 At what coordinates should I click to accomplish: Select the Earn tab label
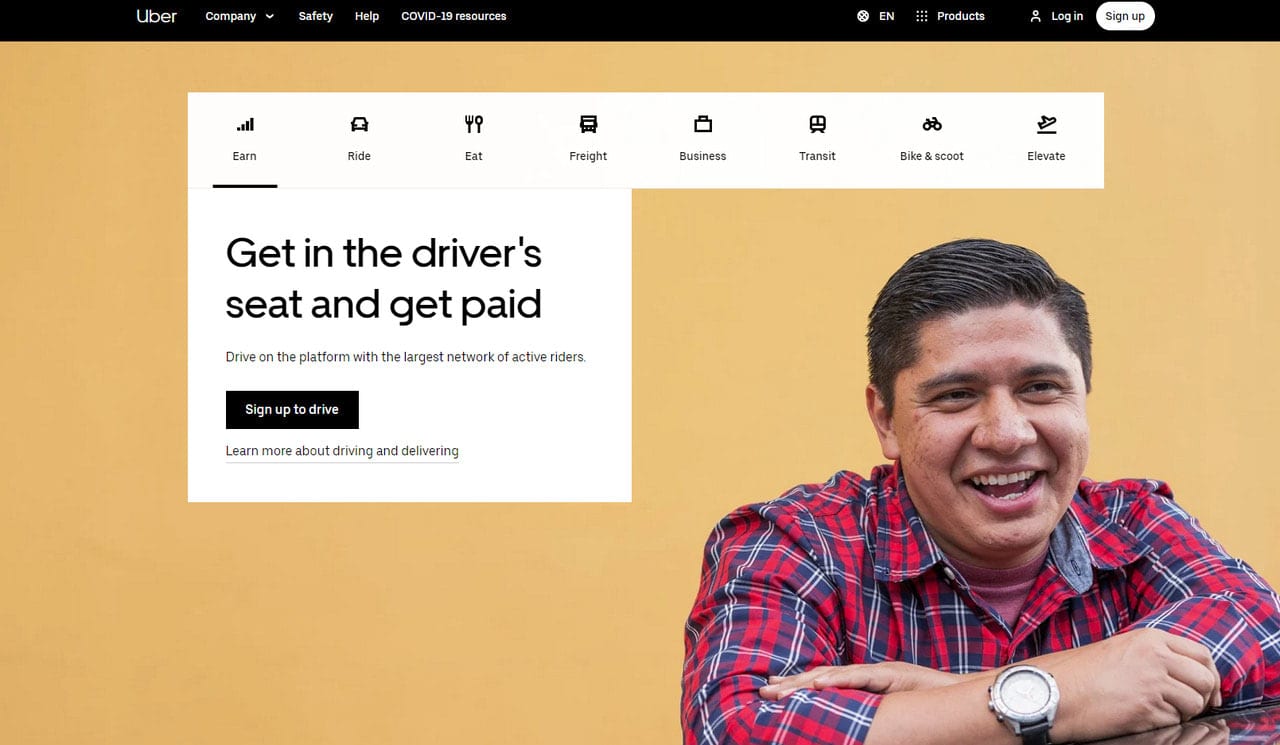click(245, 156)
